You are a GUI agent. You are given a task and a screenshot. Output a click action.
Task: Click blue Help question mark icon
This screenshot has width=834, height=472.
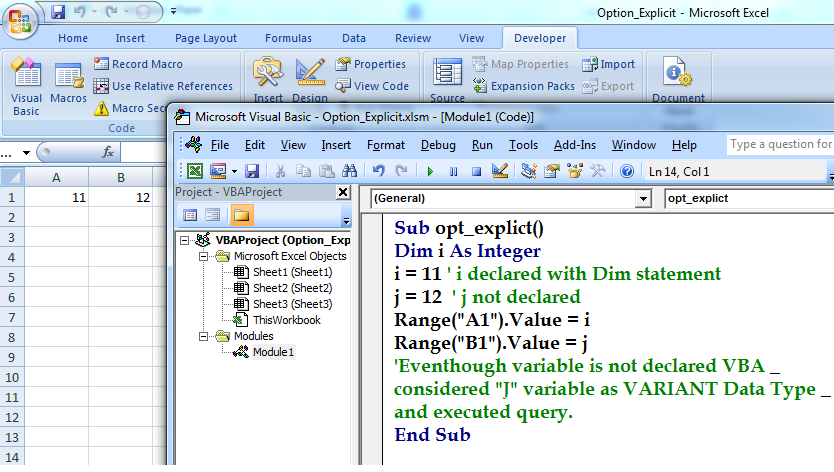(627, 171)
